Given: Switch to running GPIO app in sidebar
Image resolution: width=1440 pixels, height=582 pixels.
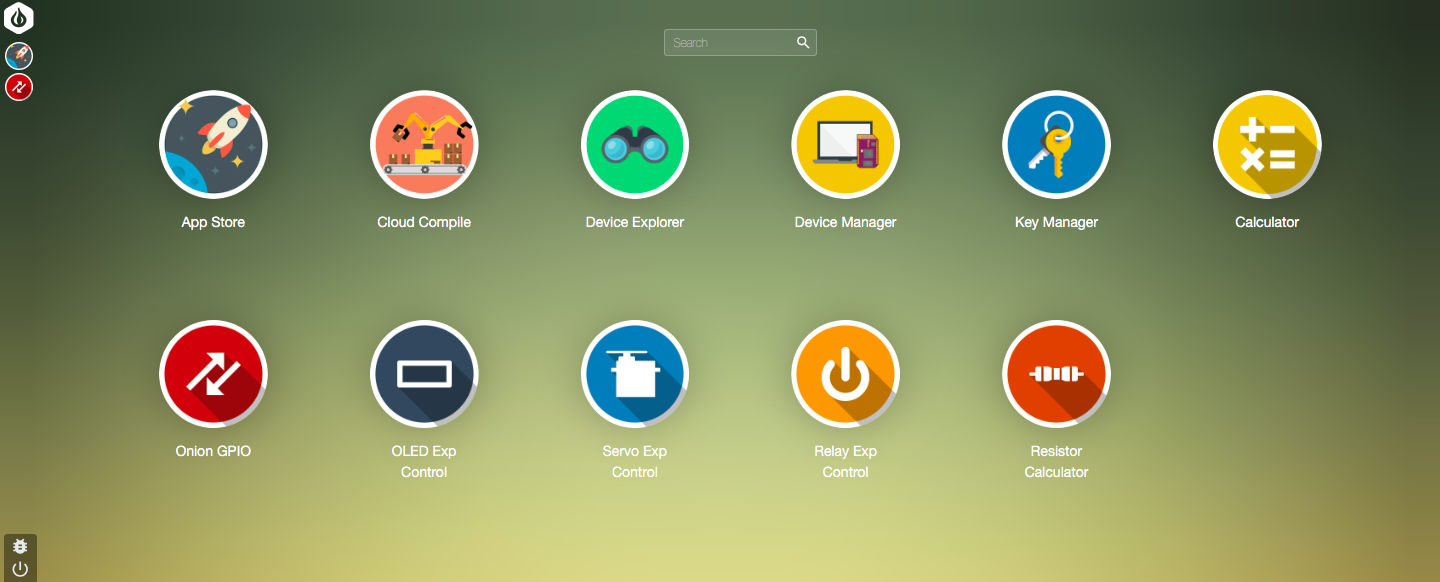Looking at the screenshot, I should coord(19,87).
